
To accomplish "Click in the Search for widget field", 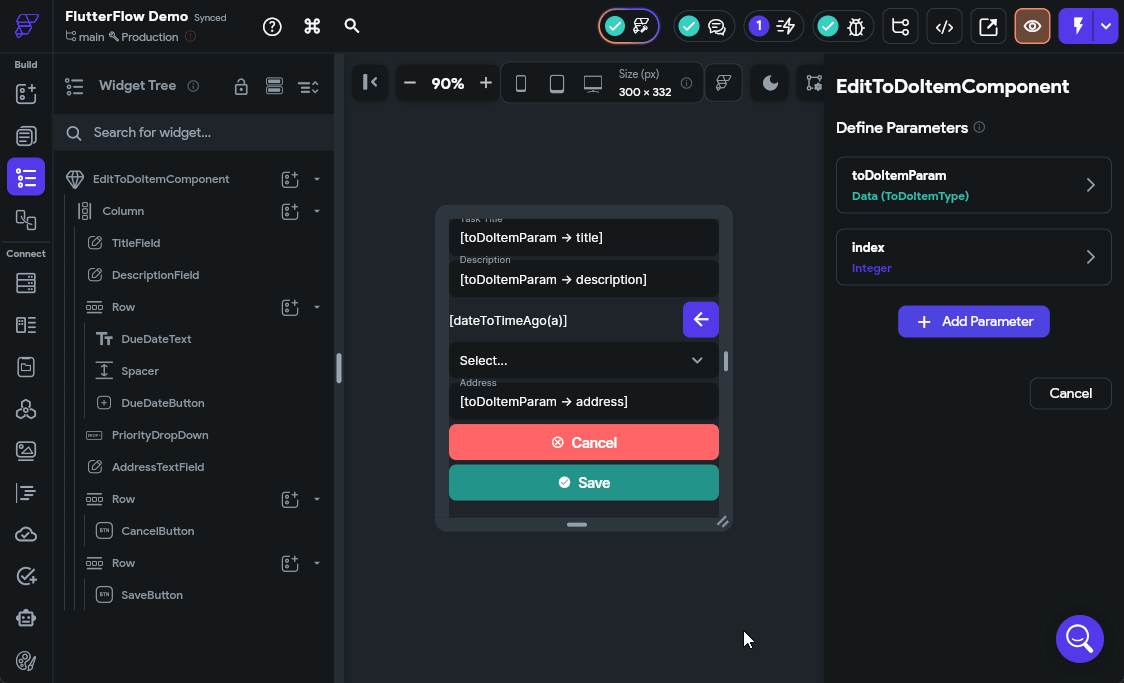I will (x=194, y=133).
